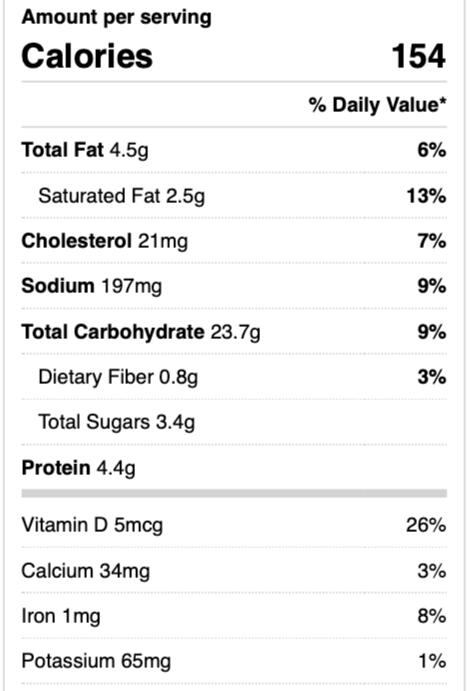Select the Calcium 34mg row
470x691 pixels.
point(234,571)
